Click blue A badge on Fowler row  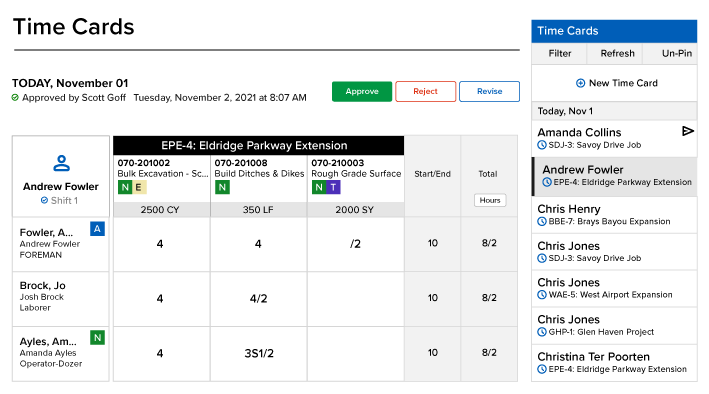97,229
